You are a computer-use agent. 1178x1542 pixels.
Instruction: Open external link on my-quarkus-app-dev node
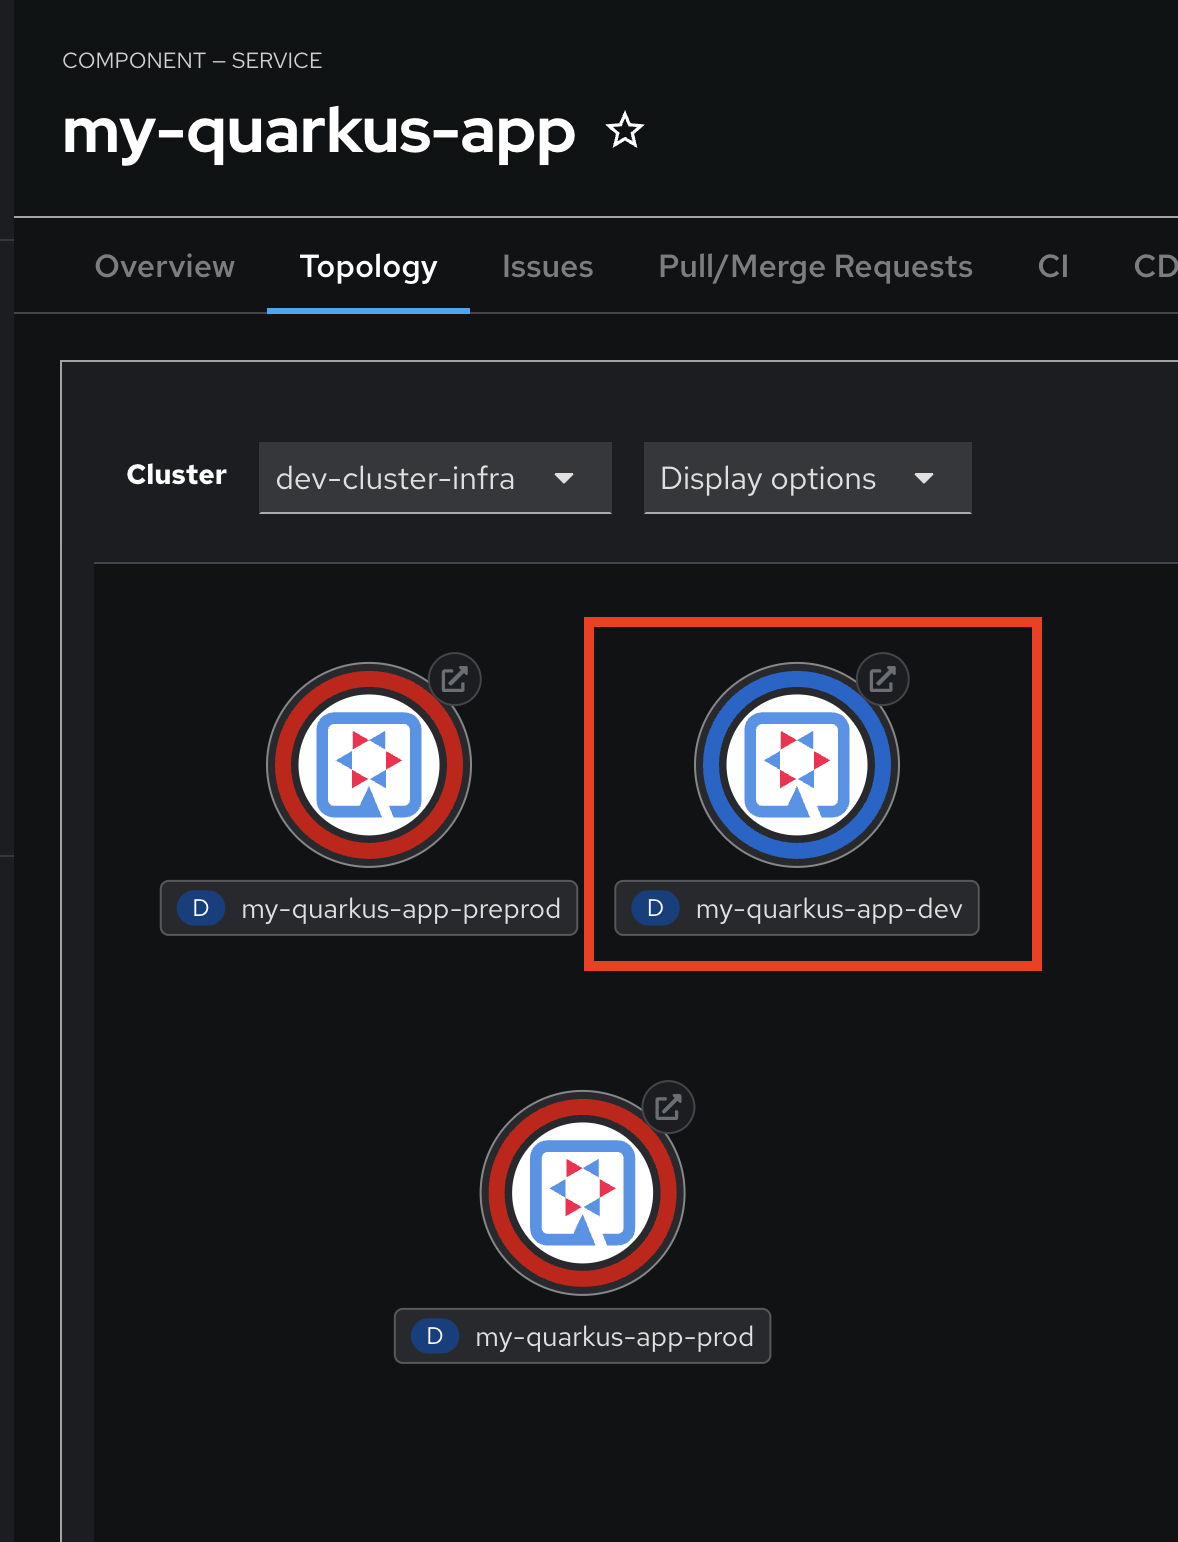[x=883, y=680]
